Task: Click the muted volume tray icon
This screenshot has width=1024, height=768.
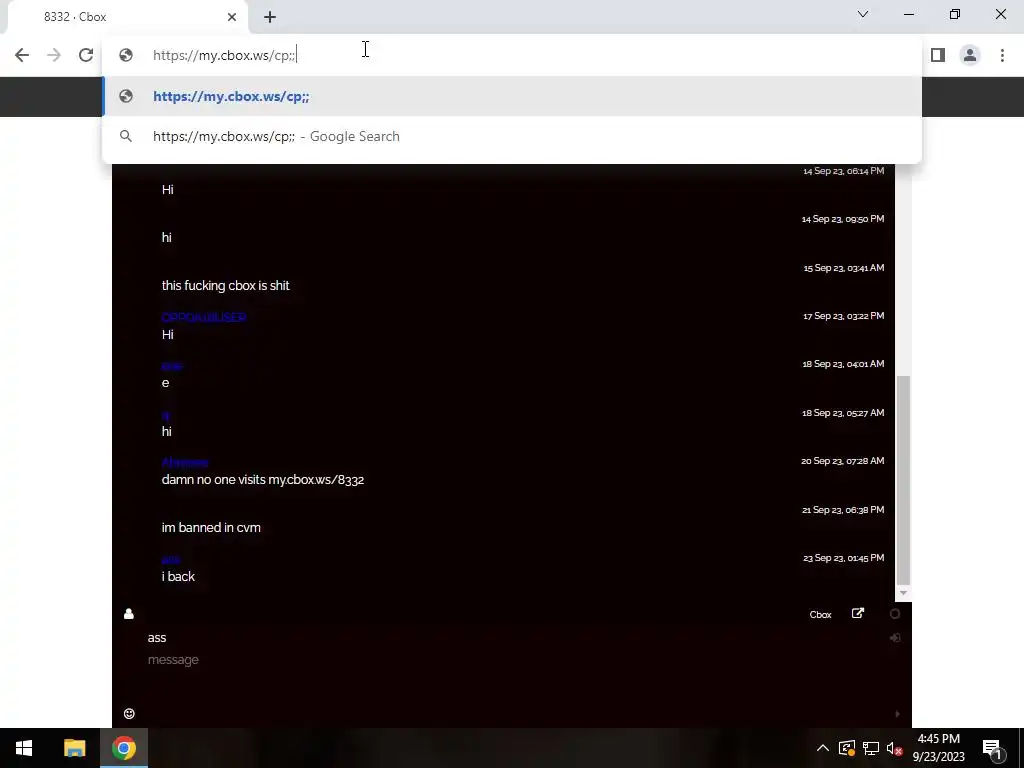Action: pos(895,748)
